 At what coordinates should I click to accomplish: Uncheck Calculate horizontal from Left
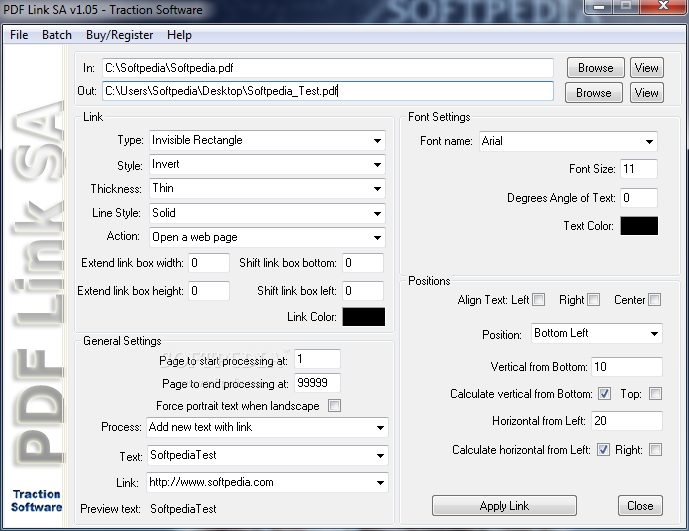603,450
